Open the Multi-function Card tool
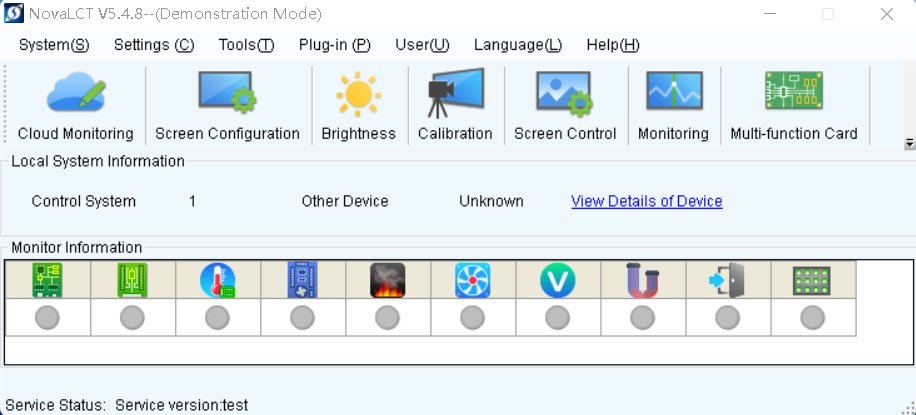This screenshot has height=415, width=916. point(794,106)
